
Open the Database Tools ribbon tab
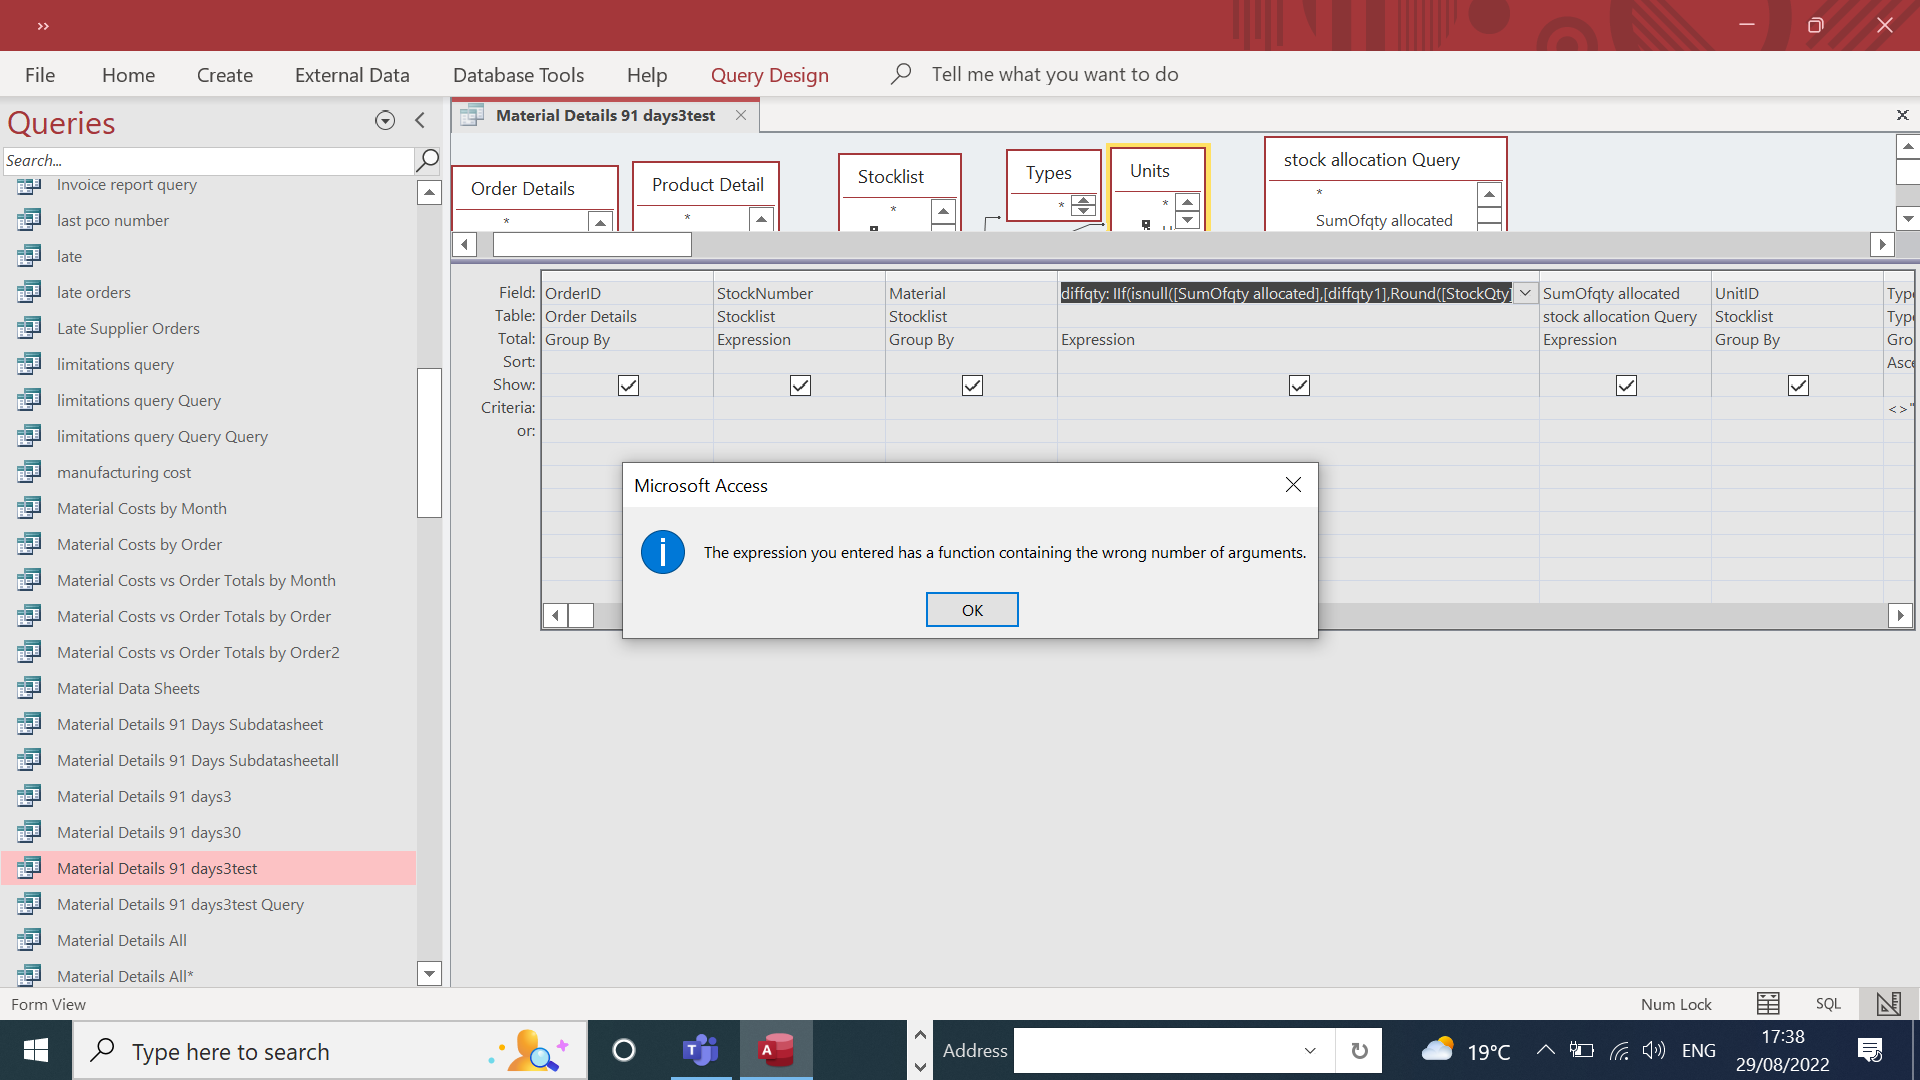tap(518, 75)
